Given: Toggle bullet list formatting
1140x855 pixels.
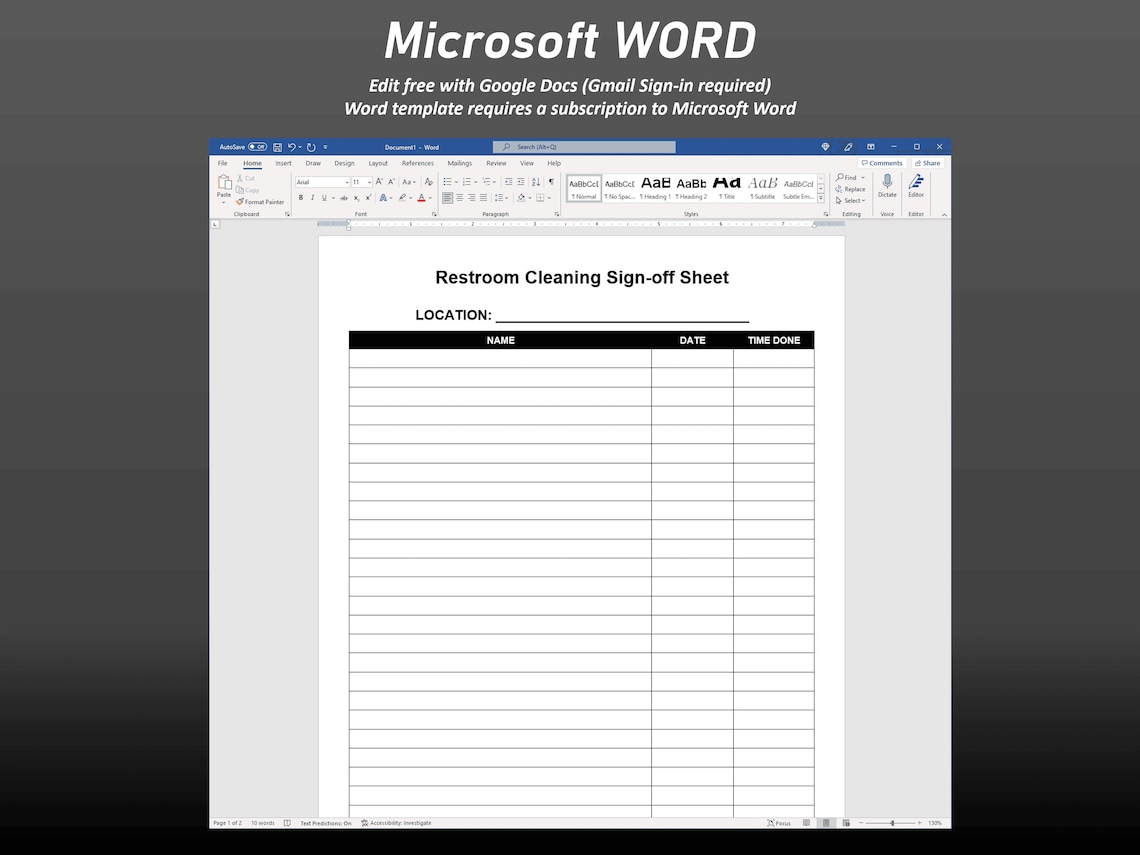Looking at the screenshot, I should pyautogui.click(x=447, y=181).
